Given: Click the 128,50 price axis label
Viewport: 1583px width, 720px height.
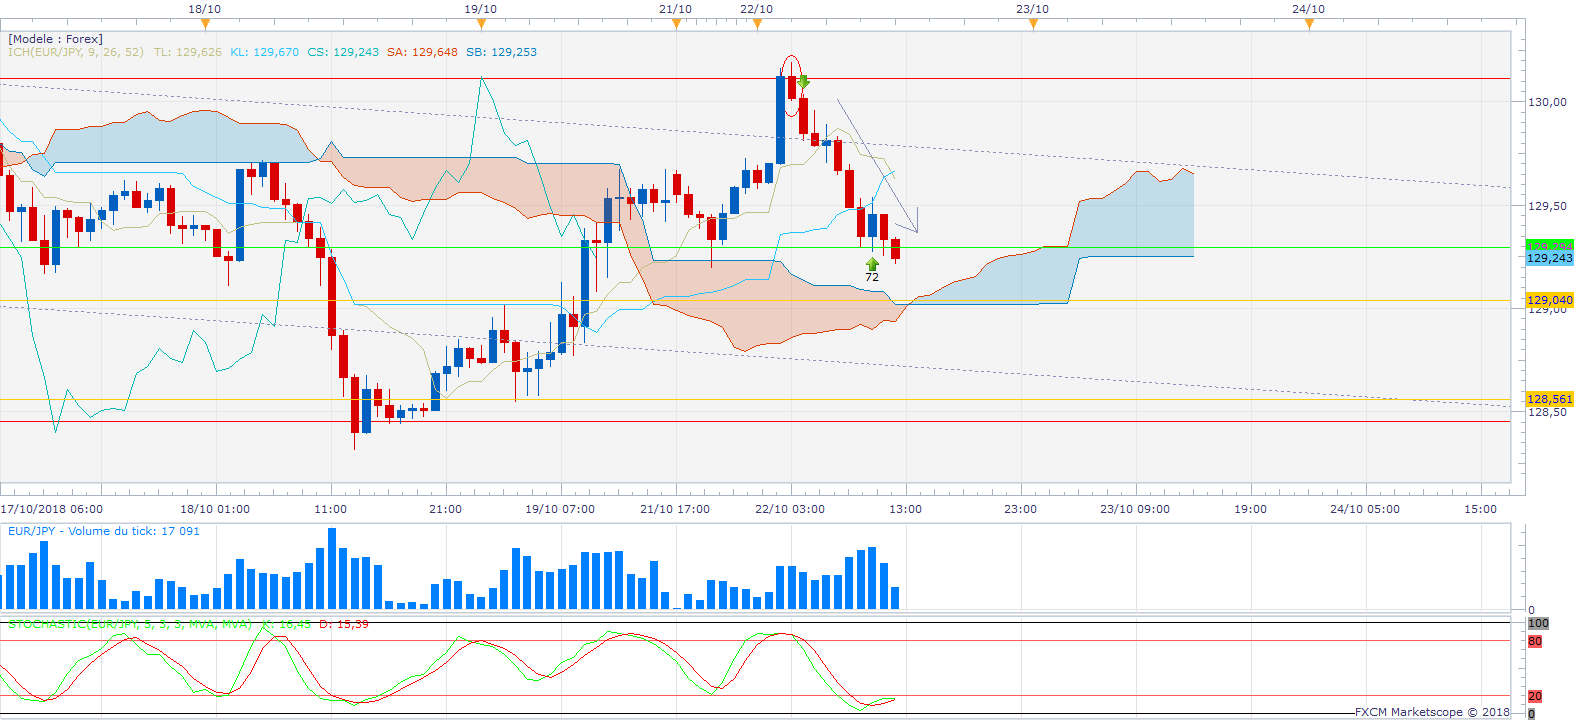Looking at the screenshot, I should point(1547,412).
